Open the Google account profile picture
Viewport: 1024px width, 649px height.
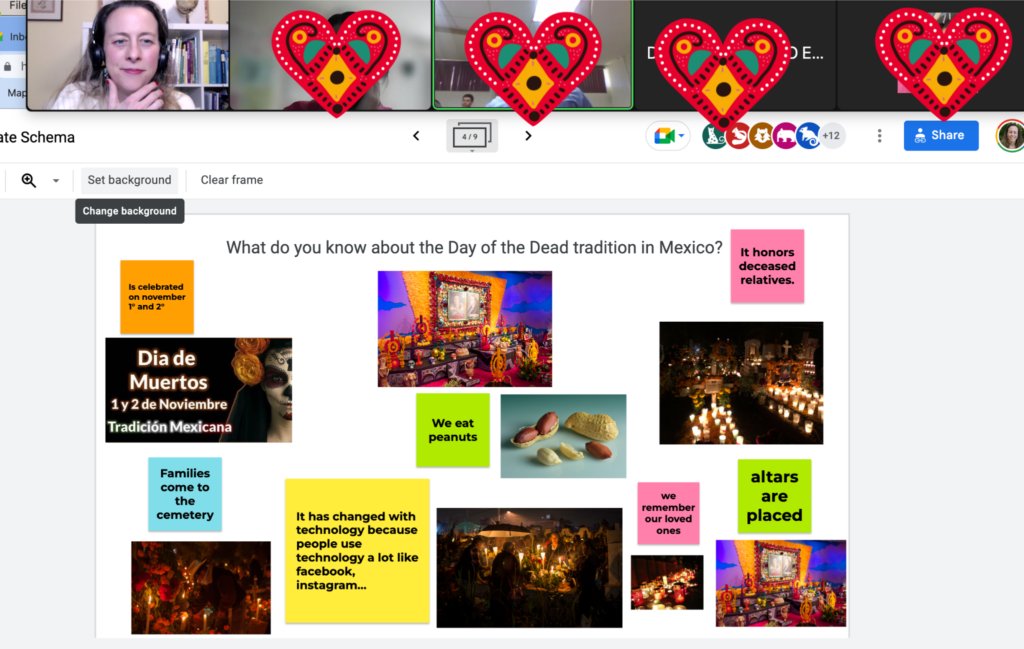click(x=1010, y=136)
